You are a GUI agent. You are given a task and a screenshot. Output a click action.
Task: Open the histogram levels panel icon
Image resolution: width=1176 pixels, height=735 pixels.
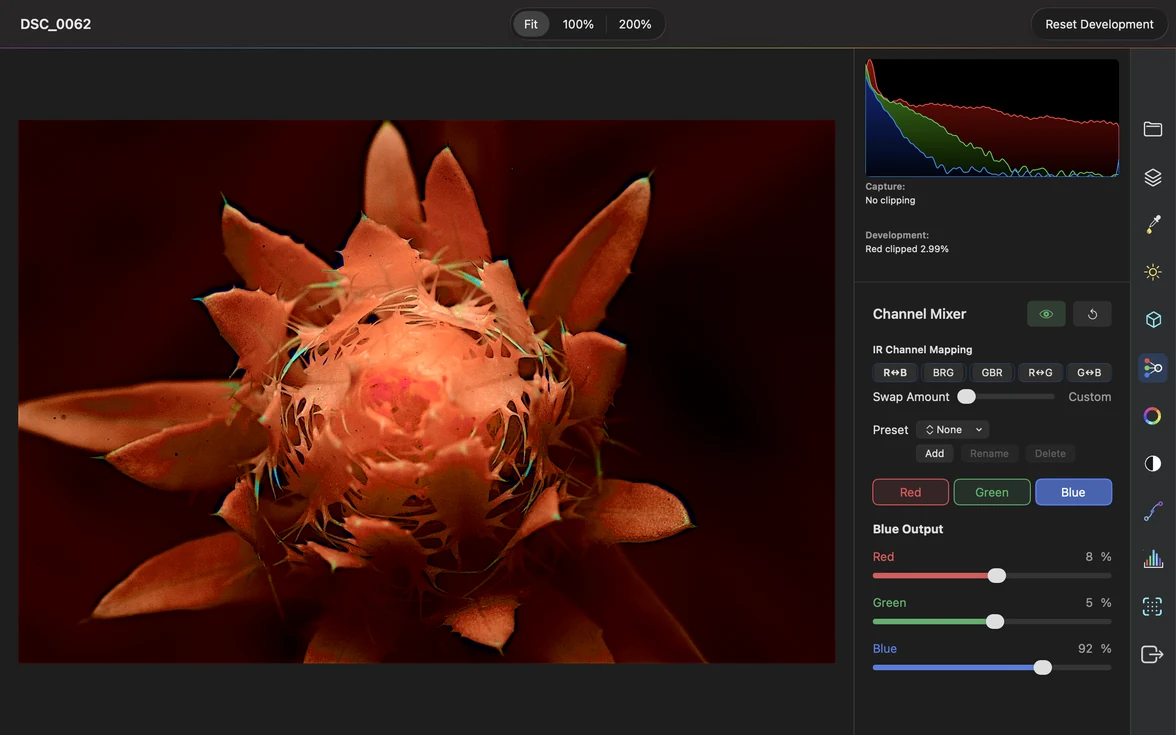[1153, 559]
